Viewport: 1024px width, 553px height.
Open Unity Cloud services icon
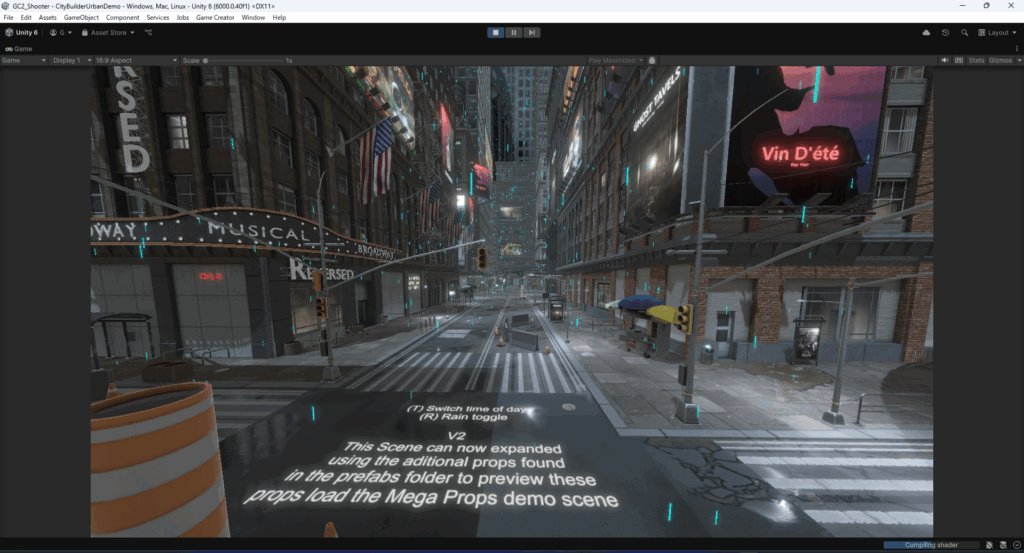pyautogui.click(x=927, y=32)
